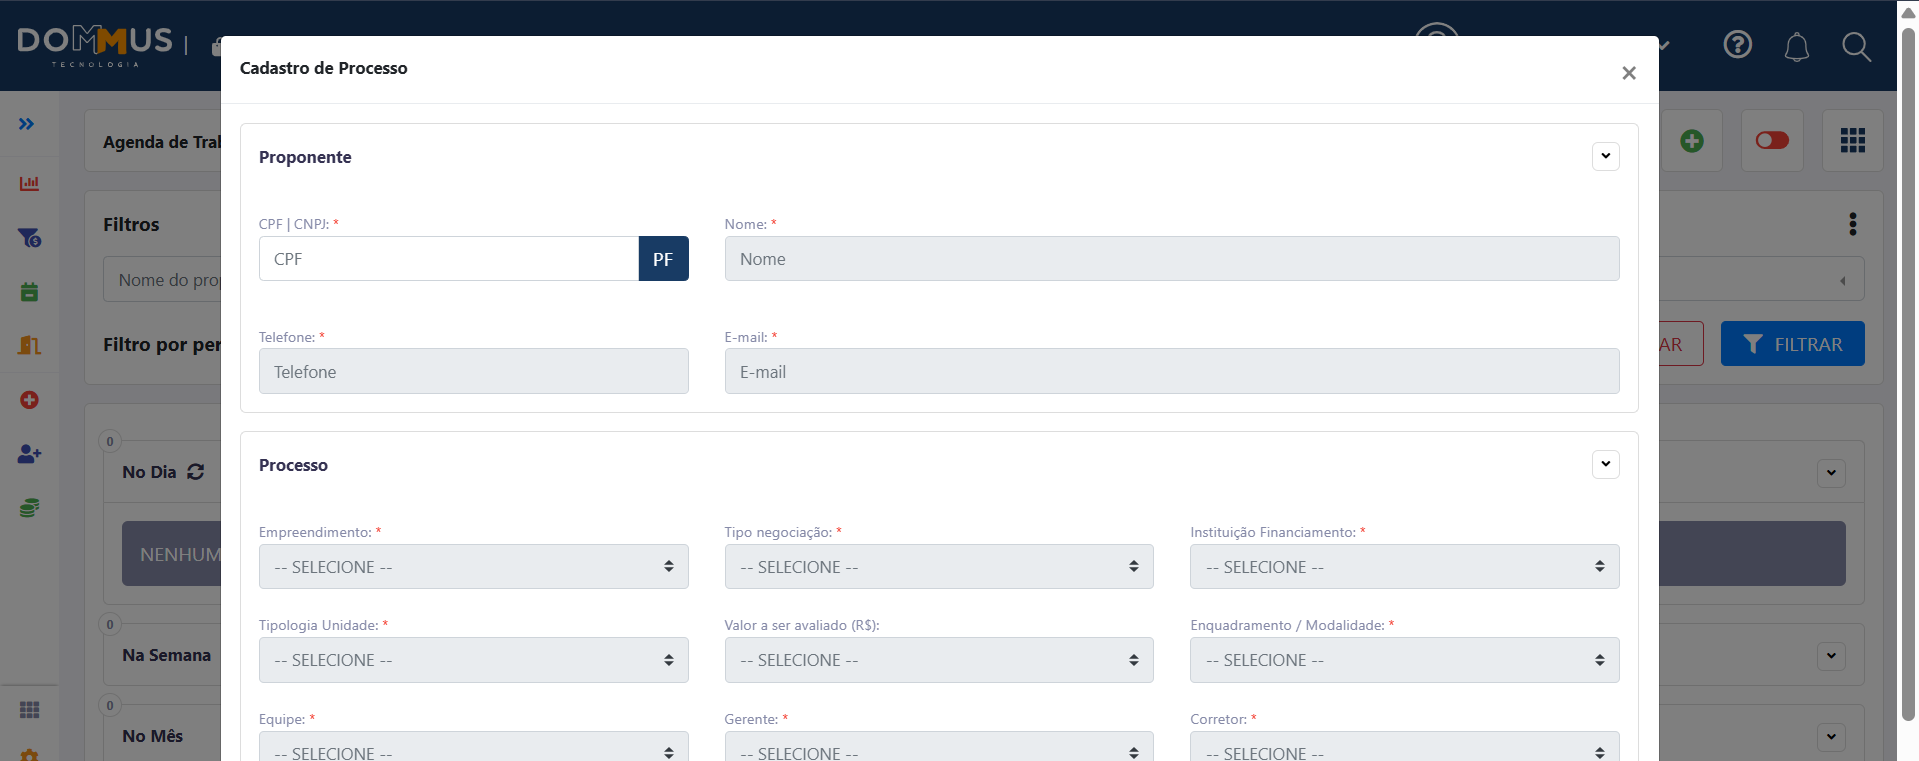The height and width of the screenshot is (761, 1919).
Task: Collapse the Processo section
Action: point(1605,464)
